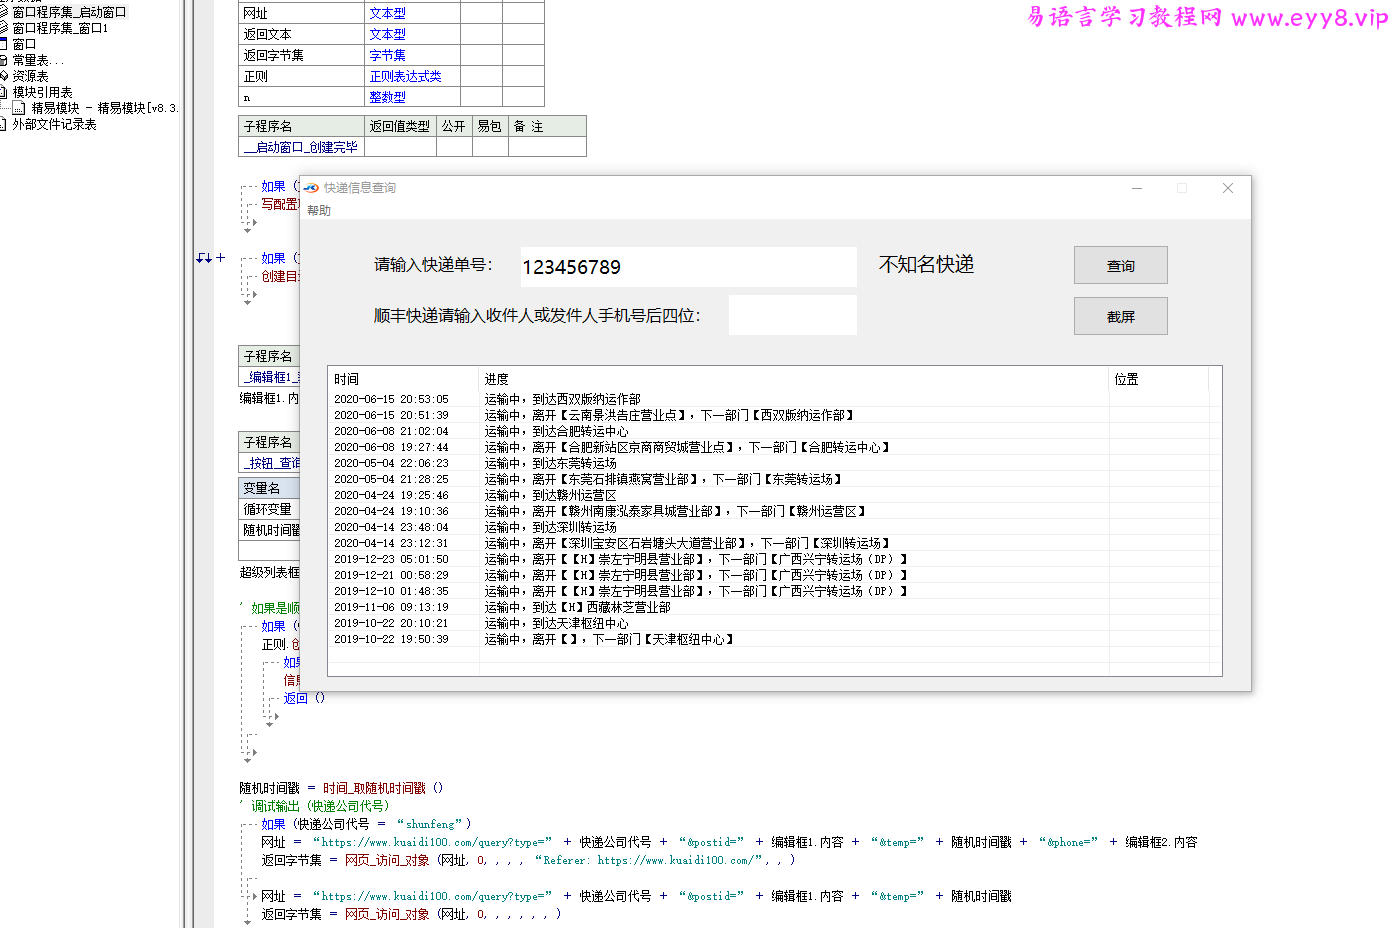Click the 文本型 type link in 网址 row

pos(387,13)
